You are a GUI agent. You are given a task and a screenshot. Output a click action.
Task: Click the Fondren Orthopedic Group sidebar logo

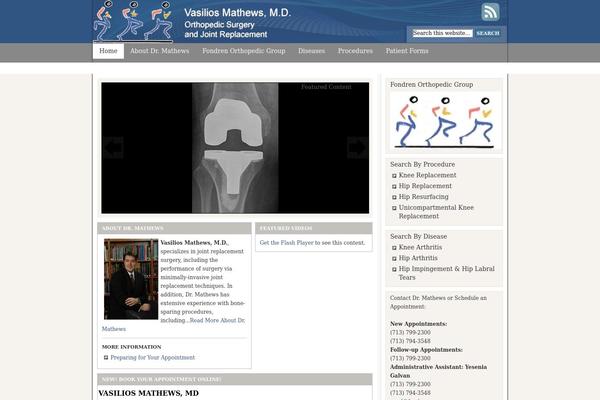coord(444,122)
